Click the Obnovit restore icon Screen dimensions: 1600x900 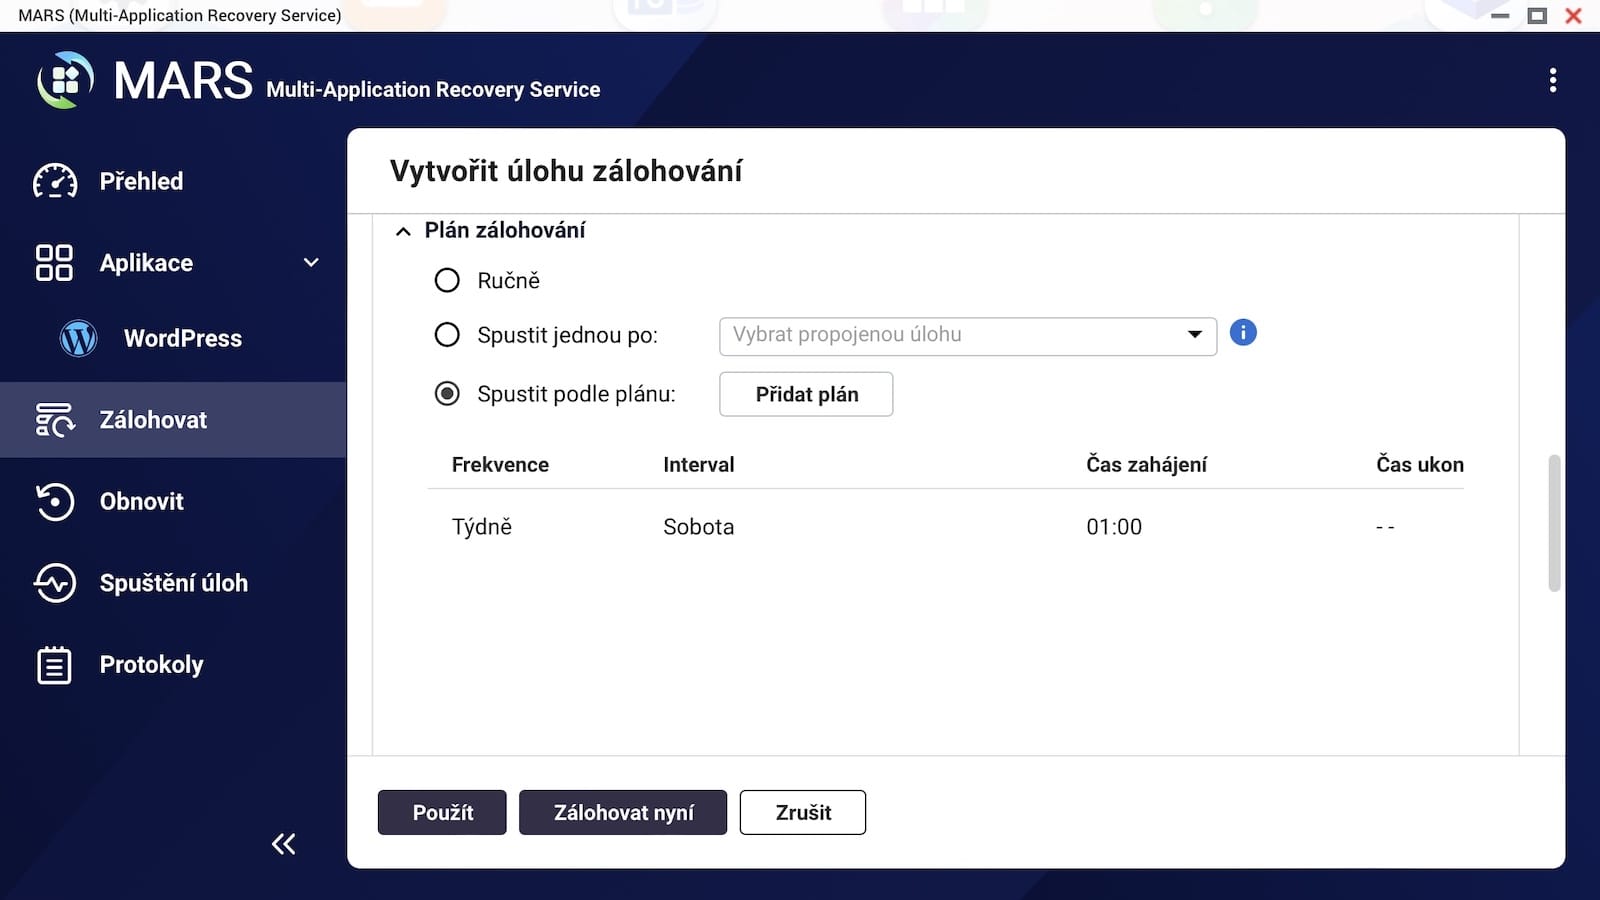pos(55,501)
